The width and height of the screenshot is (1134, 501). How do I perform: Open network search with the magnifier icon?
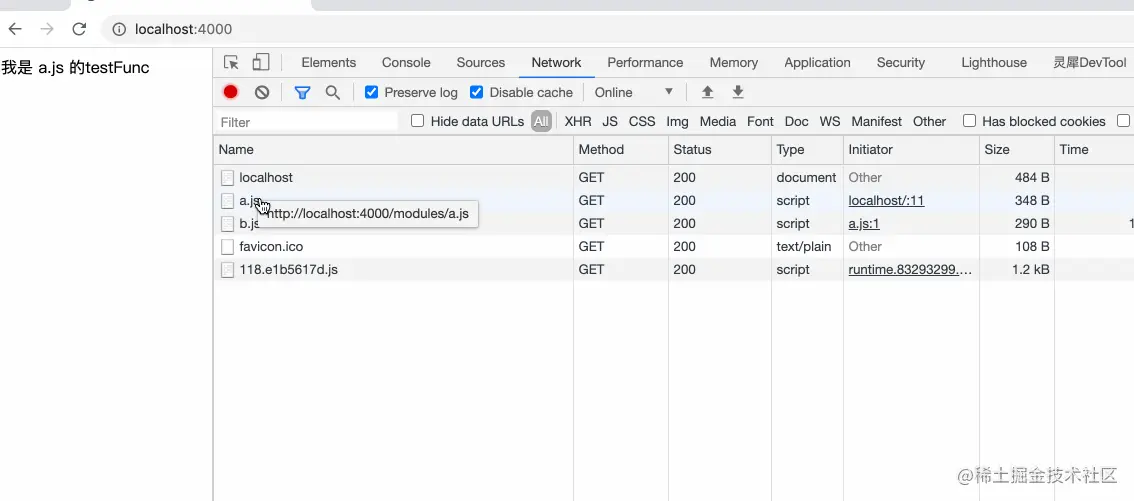pos(333,93)
